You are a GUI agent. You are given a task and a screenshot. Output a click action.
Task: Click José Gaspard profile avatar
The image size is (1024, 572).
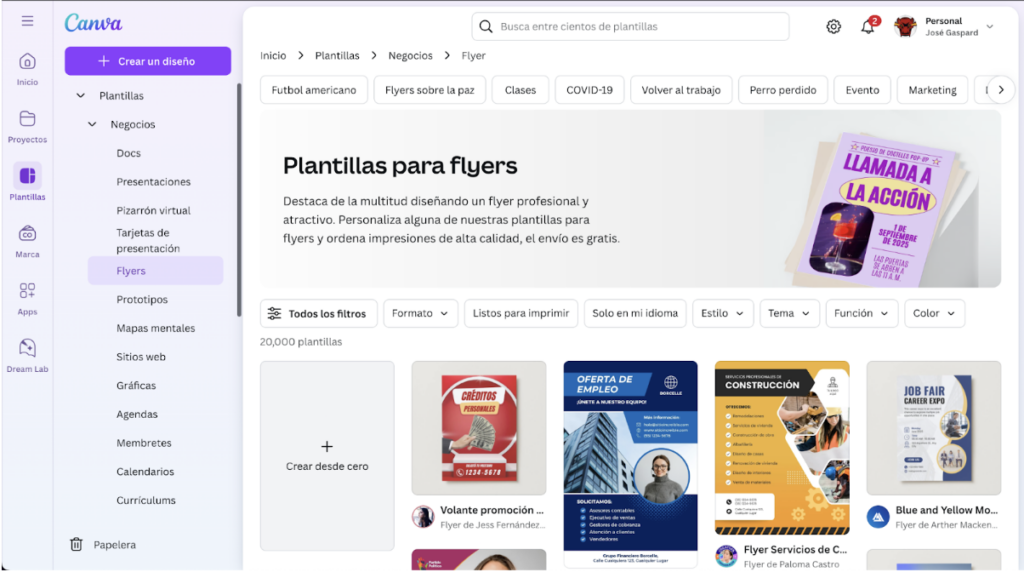pos(905,27)
